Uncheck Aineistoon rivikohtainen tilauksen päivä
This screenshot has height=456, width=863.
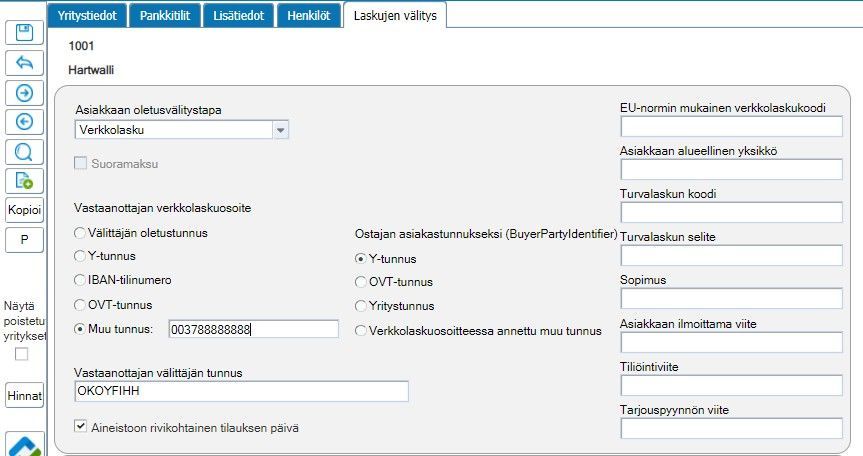click(x=82, y=427)
